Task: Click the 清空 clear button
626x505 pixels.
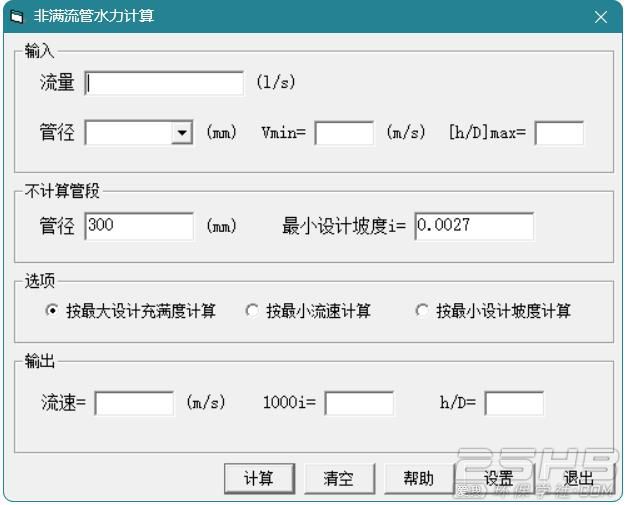Action: tap(339, 478)
